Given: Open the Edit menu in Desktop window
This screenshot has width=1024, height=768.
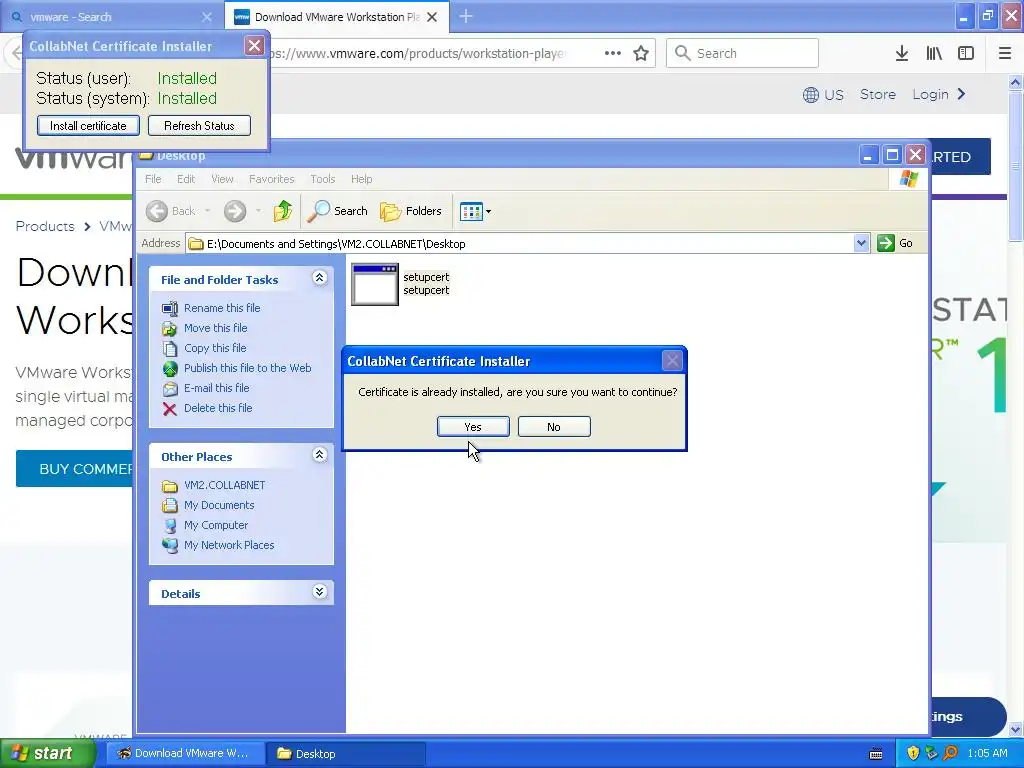Looking at the screenshot, I should coord(185,179).
